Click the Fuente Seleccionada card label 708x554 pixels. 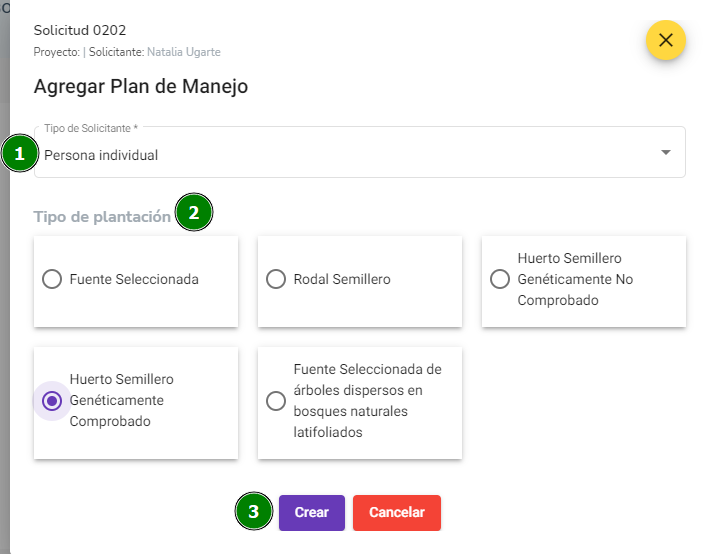point(134,279)
